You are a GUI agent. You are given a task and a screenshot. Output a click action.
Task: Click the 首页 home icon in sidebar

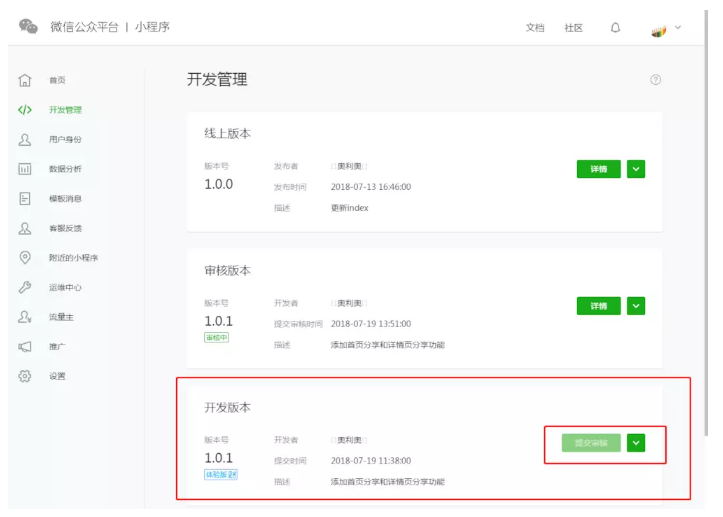pyautogui.click(x=25, y=80)
